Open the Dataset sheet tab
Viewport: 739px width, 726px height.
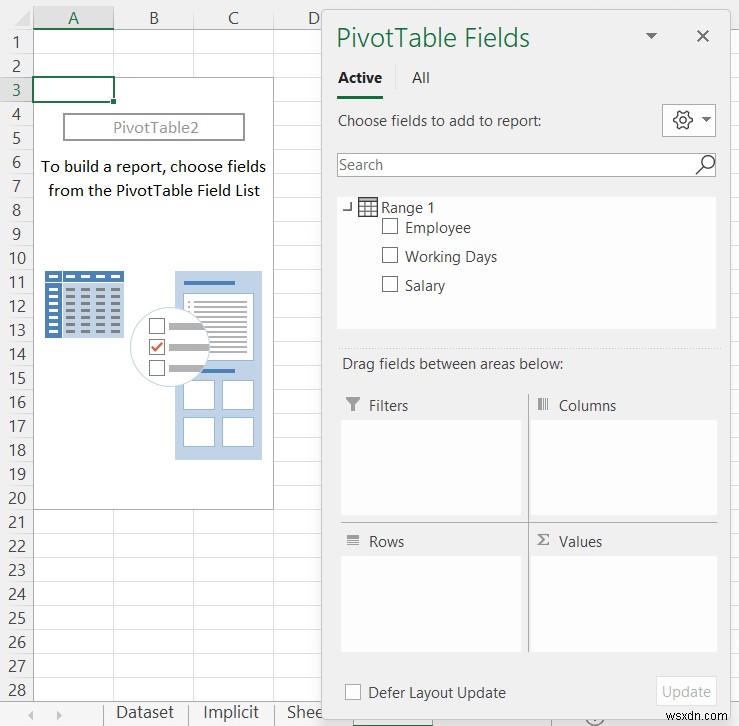coord(145,713)
